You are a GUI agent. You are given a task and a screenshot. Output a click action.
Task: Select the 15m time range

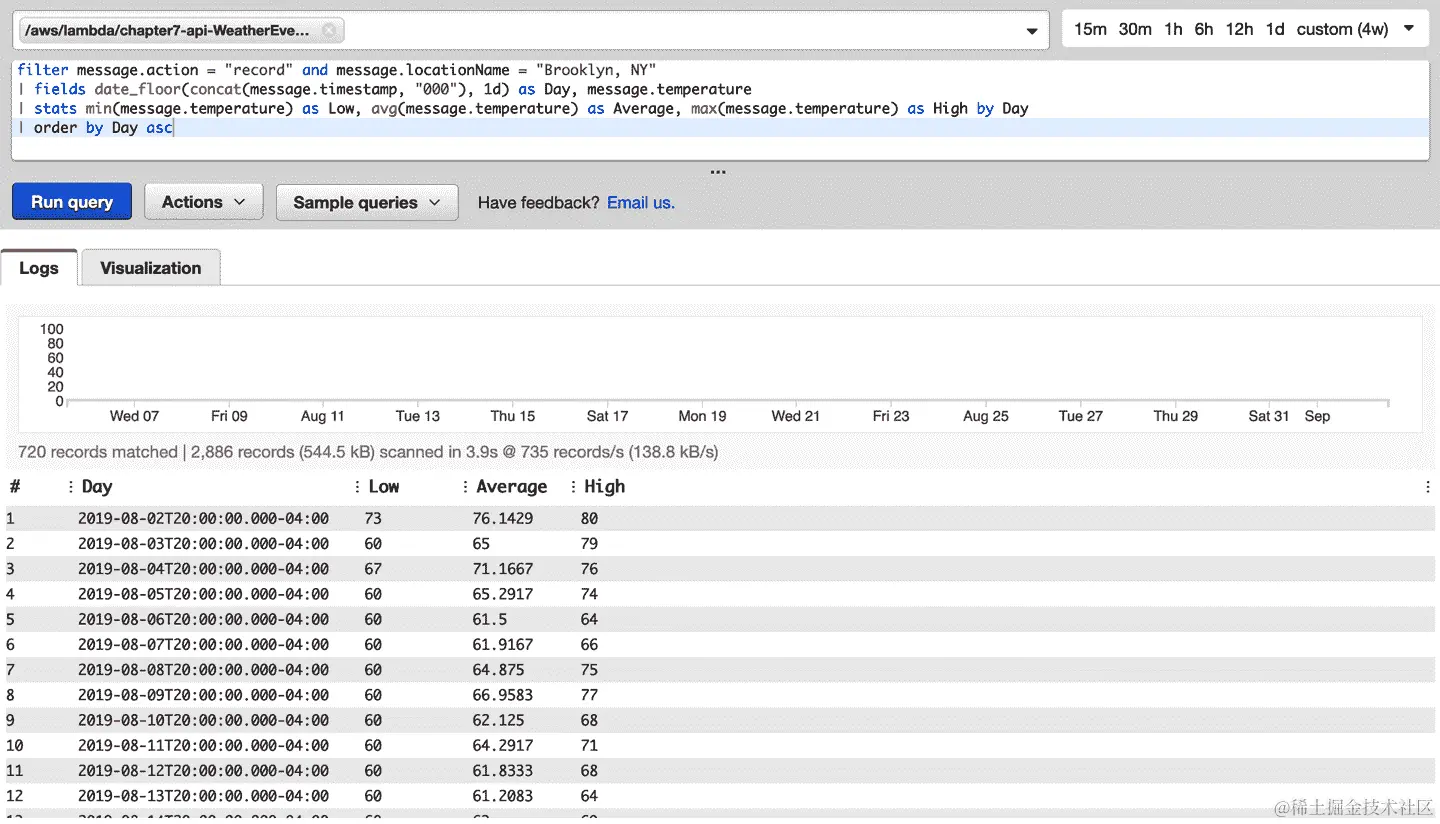(1090, 29)
